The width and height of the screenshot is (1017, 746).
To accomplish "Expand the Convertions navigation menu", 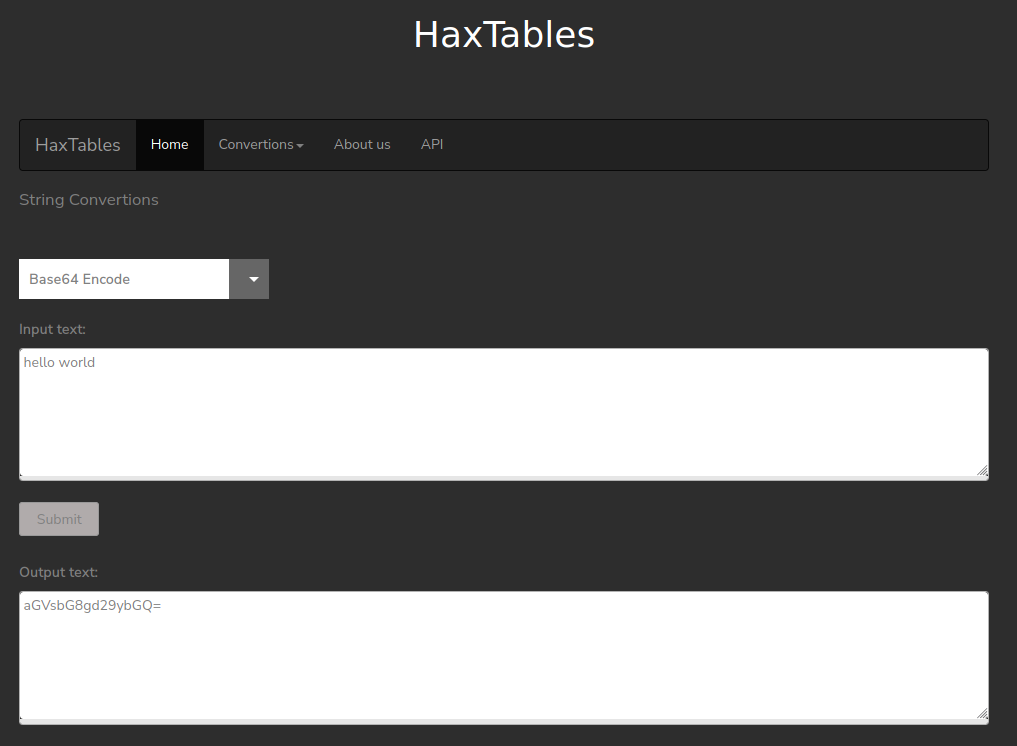I will click(x=256, y=145).
